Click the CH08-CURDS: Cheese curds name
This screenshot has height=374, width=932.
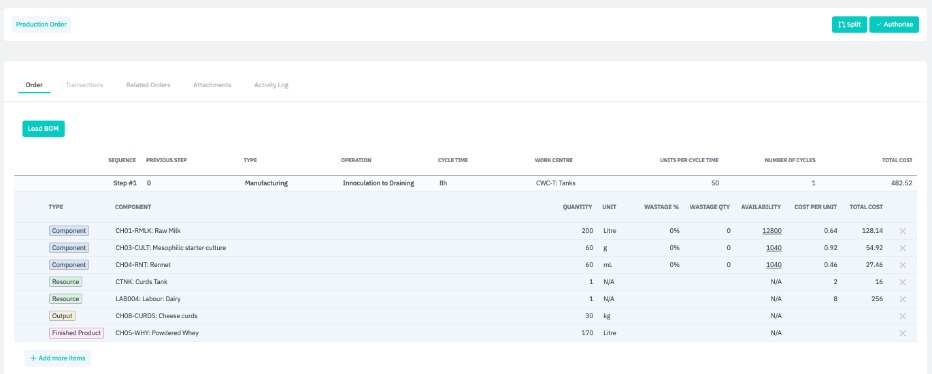156,316
